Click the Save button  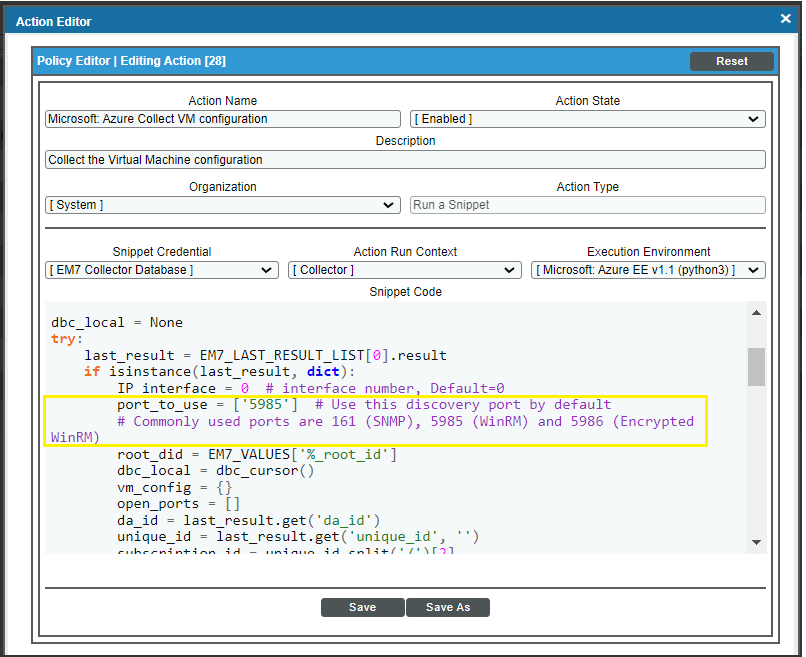[362, 607]
